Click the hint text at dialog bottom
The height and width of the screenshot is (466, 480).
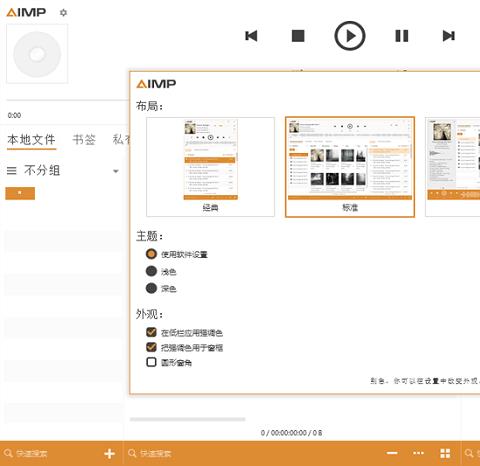(425, 381)
